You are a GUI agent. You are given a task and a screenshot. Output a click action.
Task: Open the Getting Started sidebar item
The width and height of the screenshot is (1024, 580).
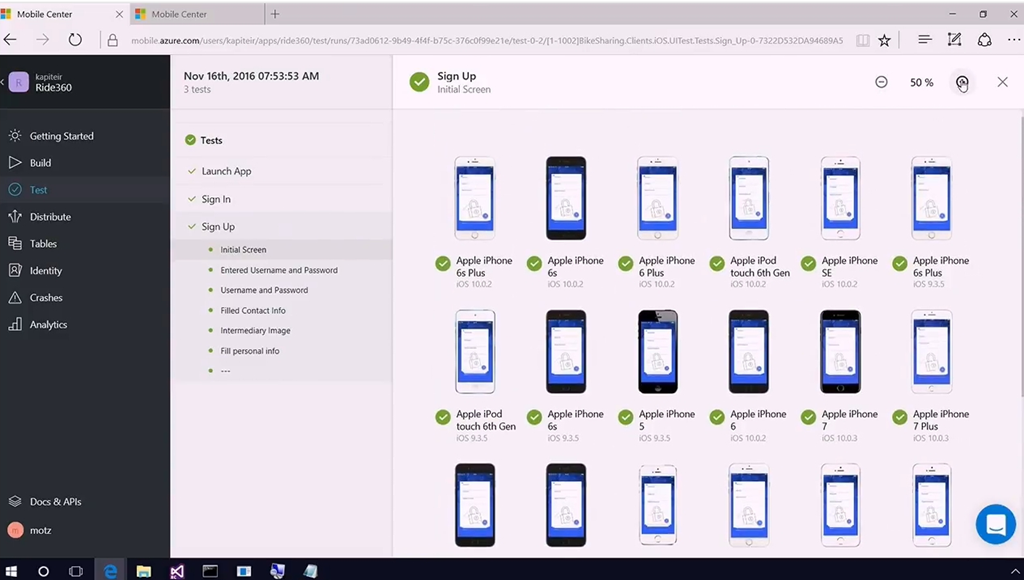(x=61, y=136)
